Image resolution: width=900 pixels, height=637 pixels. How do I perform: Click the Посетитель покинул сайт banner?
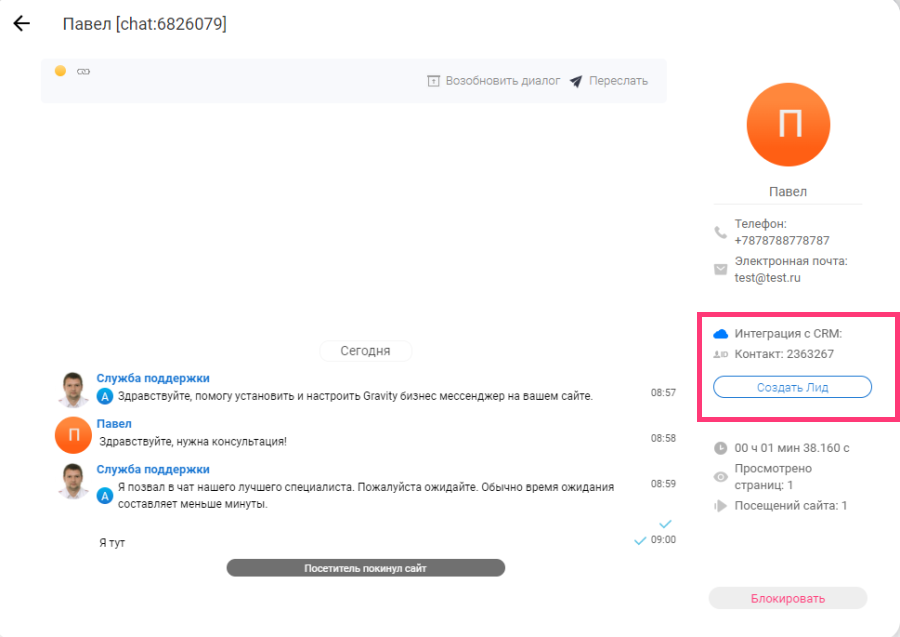365,568
